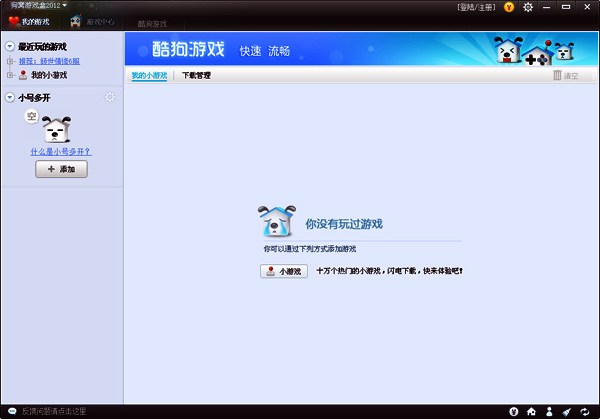Open 小号多开 settings gear

click(x=110, y=97)
